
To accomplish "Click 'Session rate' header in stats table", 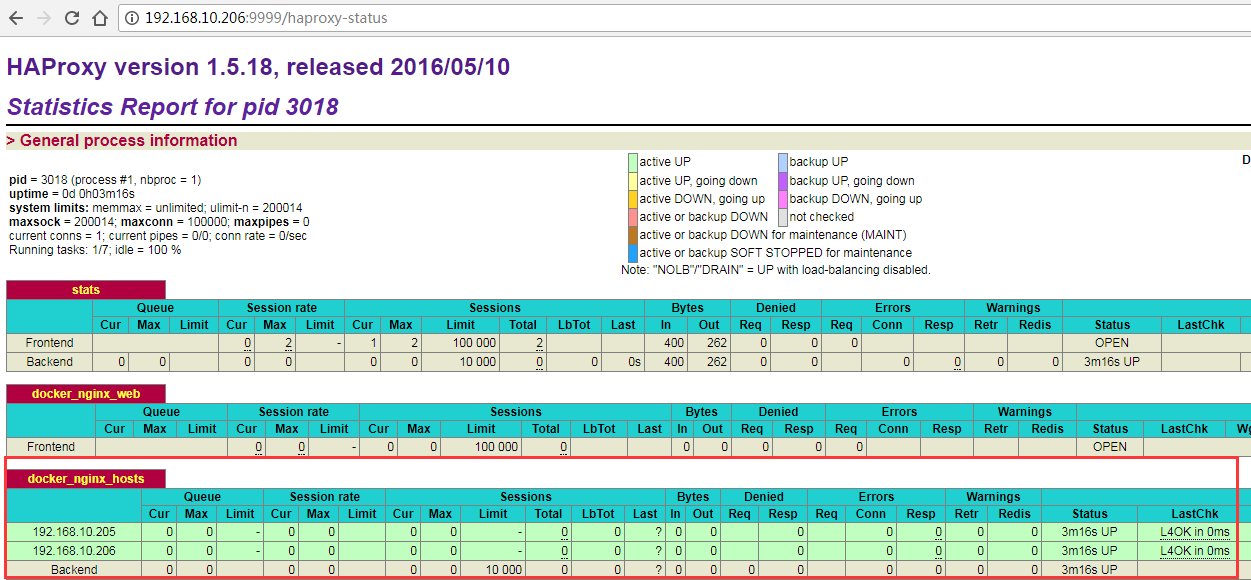I will click(282, 308).
